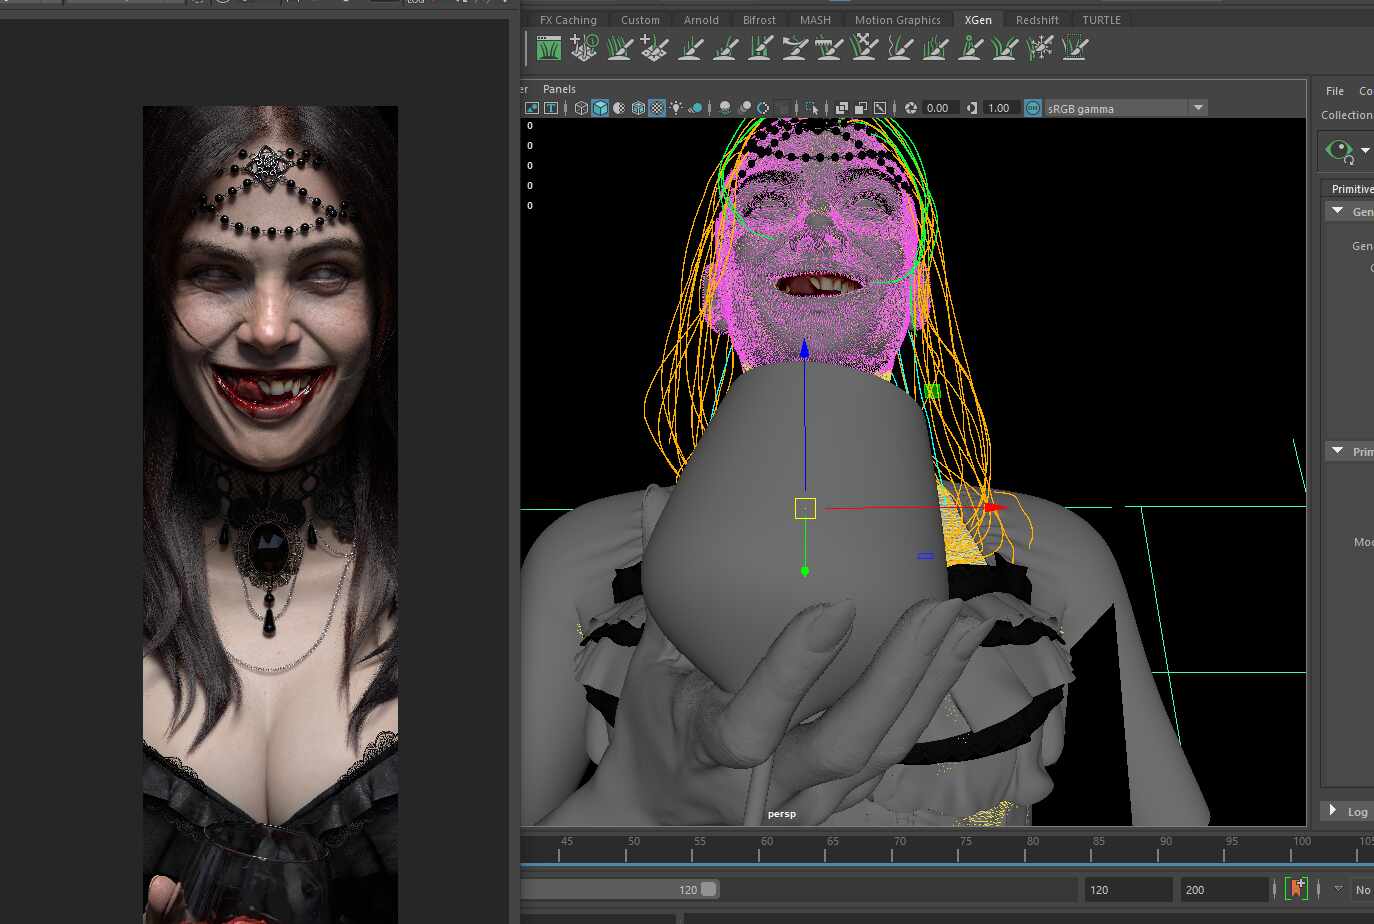
Task: Switch to the Motion Graphics shelf tab
Action: point(897,20)
